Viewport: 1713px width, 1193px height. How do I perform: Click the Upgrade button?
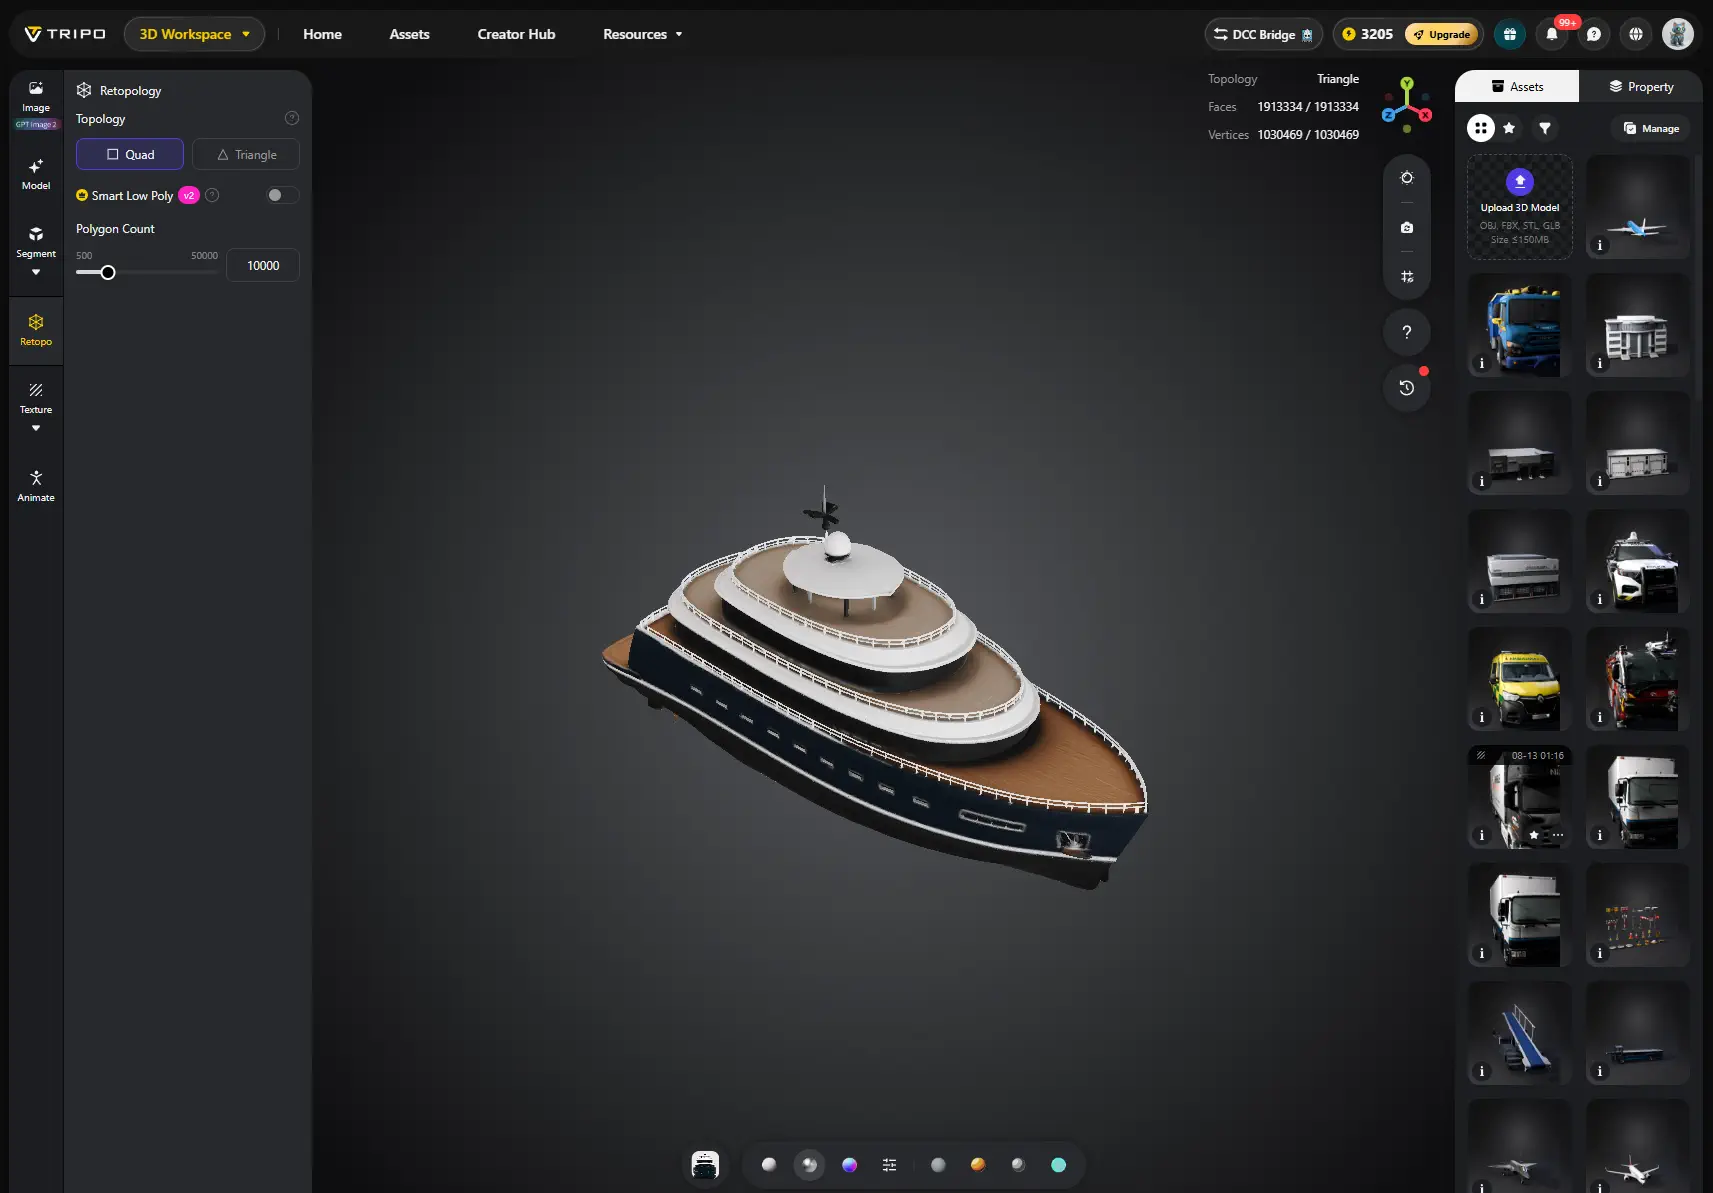1442,34
